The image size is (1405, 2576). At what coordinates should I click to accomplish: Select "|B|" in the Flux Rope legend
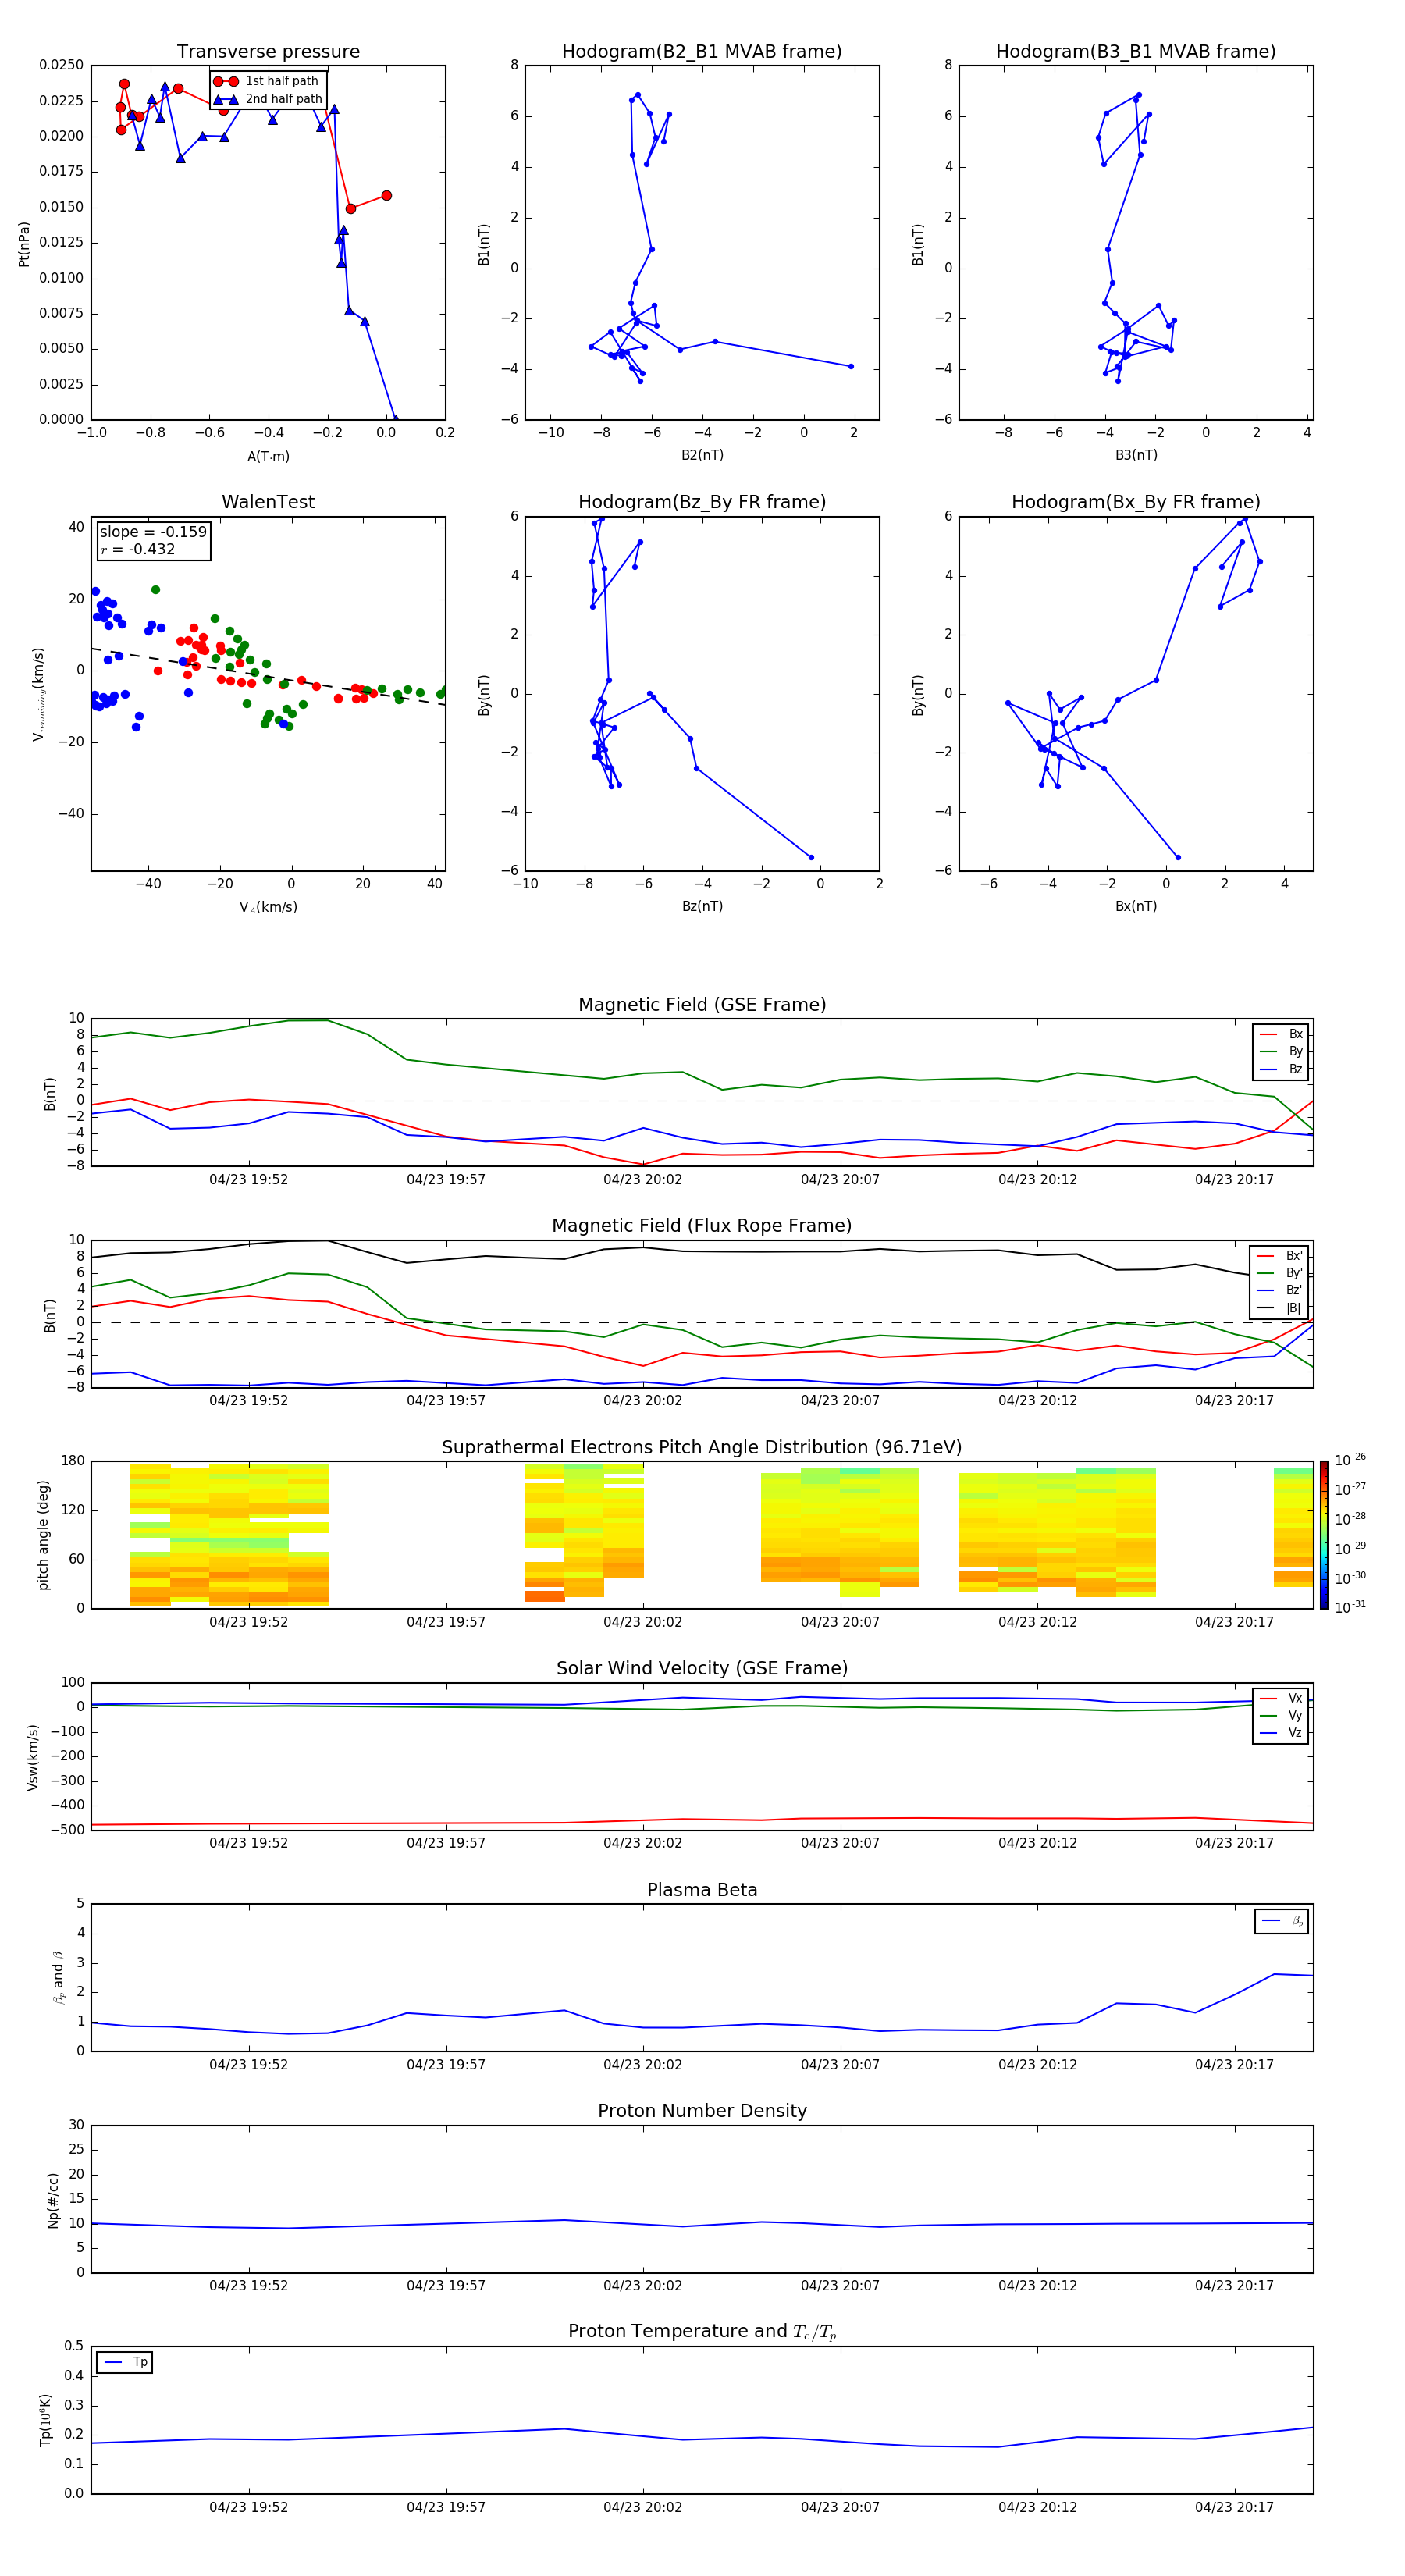coord(1280,1308)
